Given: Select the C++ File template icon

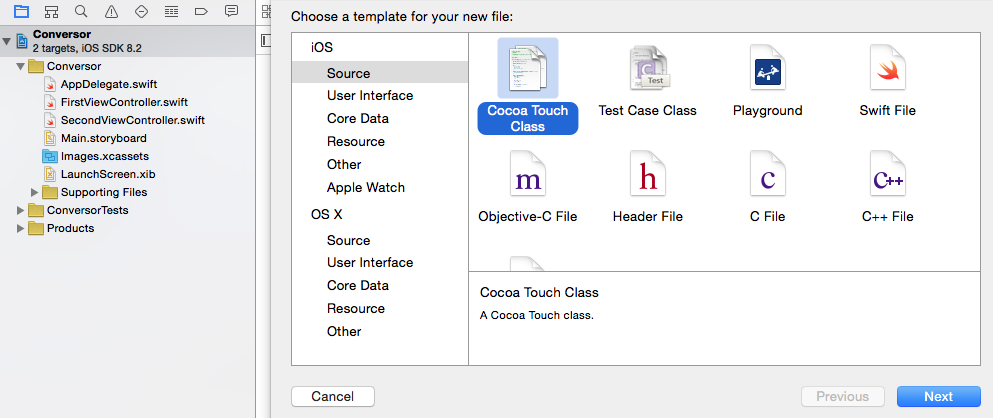Looking at the screenshot, I should tap(888, 174).
